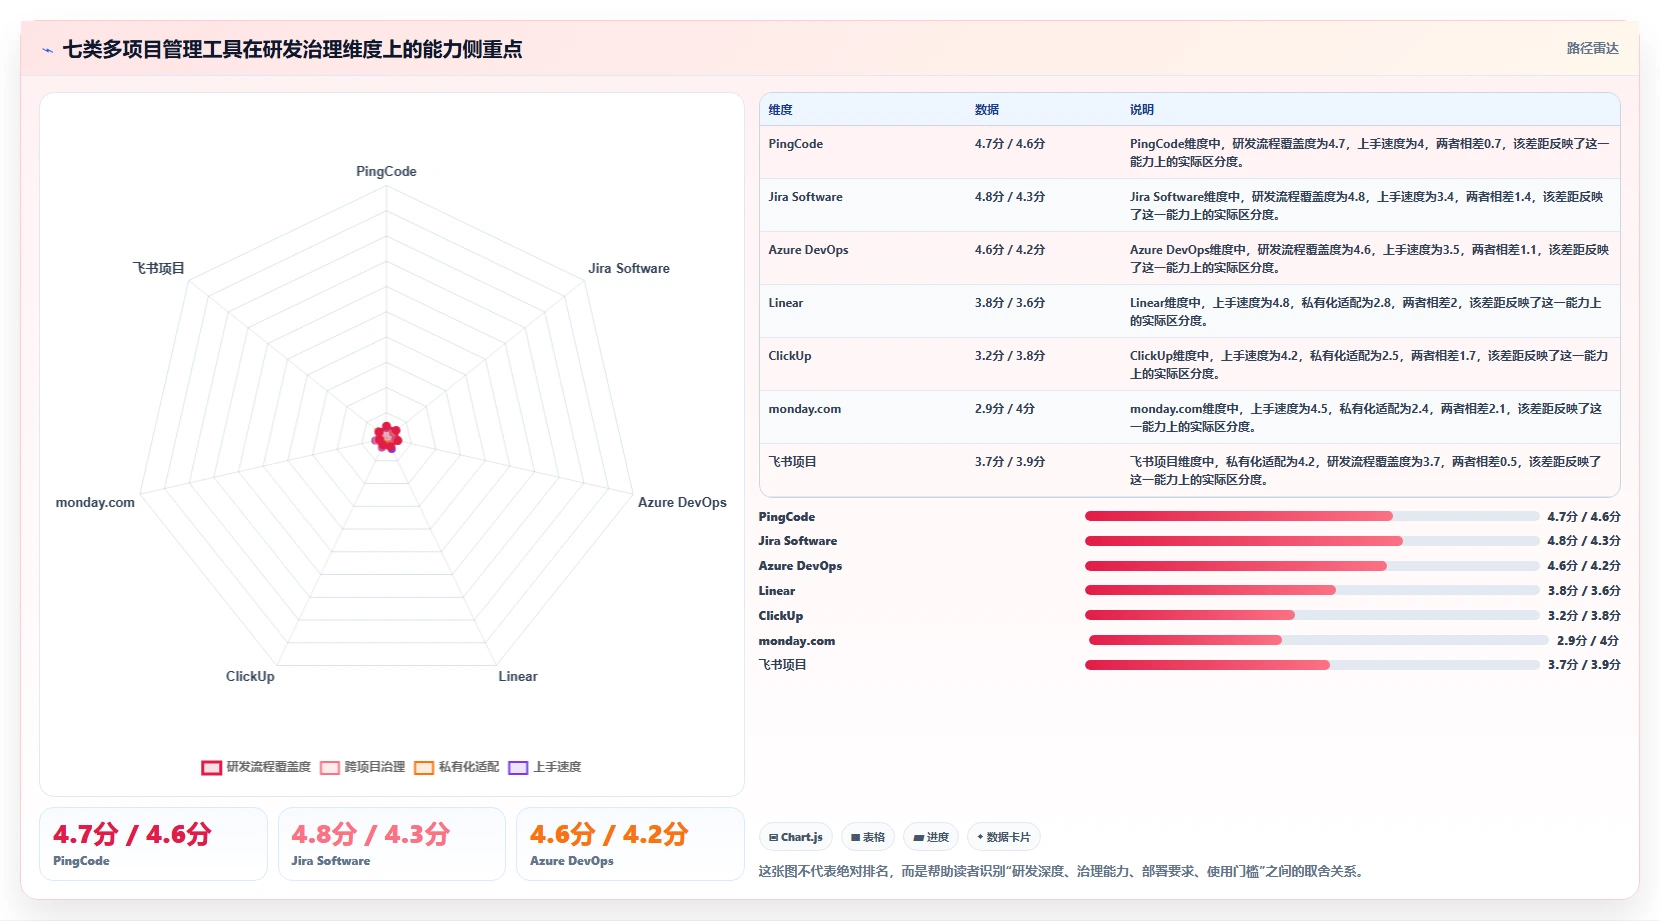Click the orange 私有化适配 legend swatch

click(424, 768)
